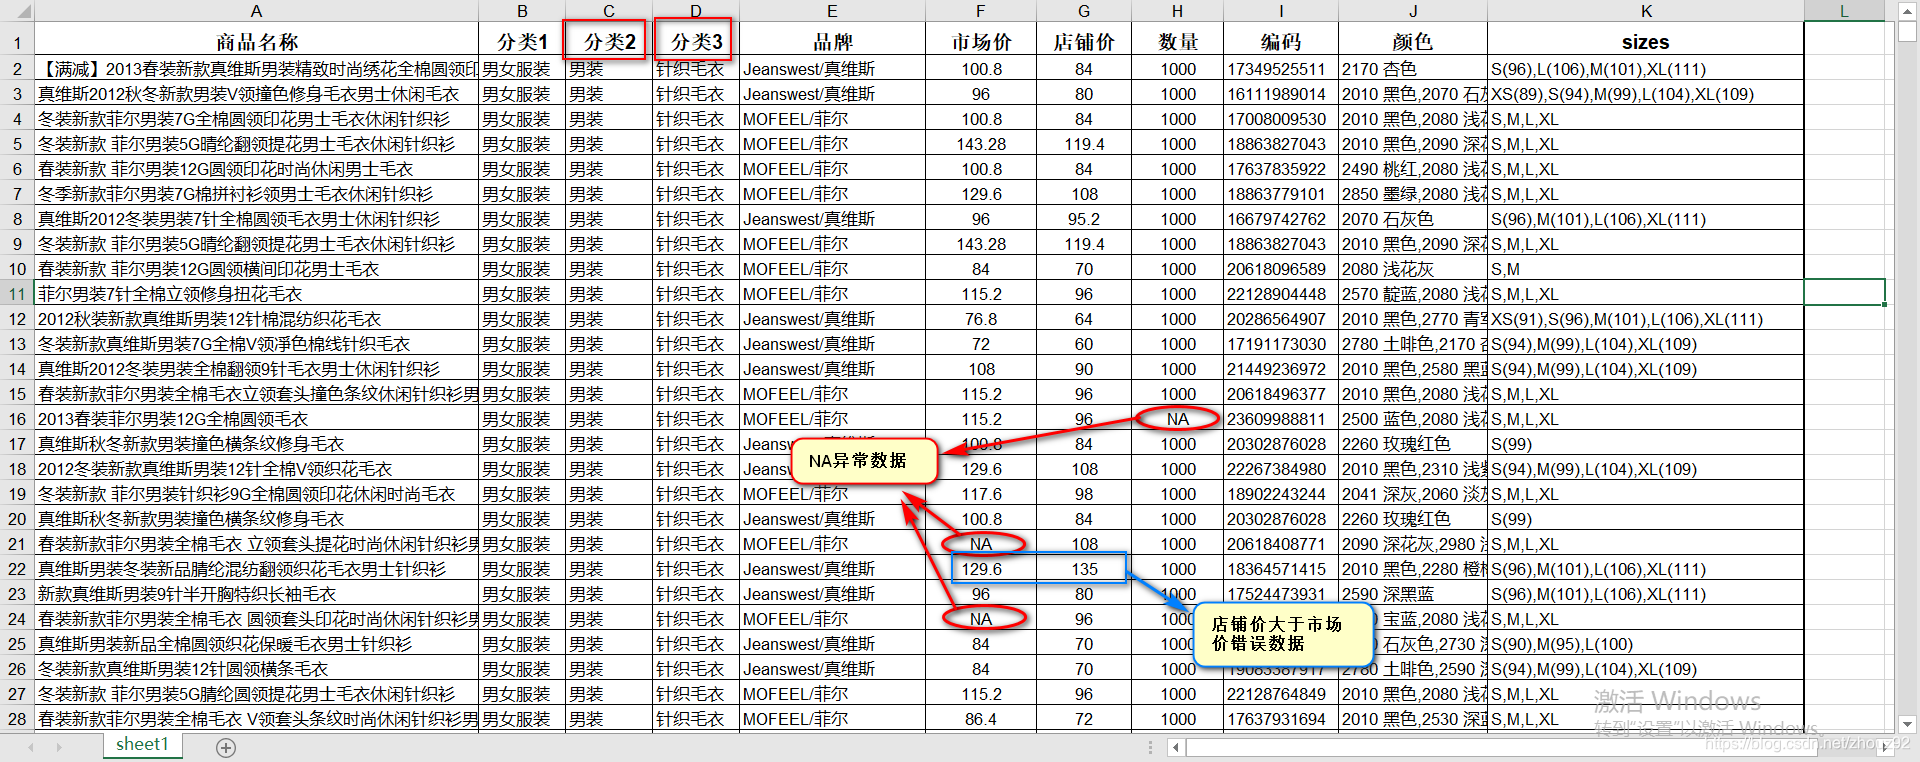Select code 22128904448 in row 11
The width and height of the screenshot is (1920, 762).
1281,294
